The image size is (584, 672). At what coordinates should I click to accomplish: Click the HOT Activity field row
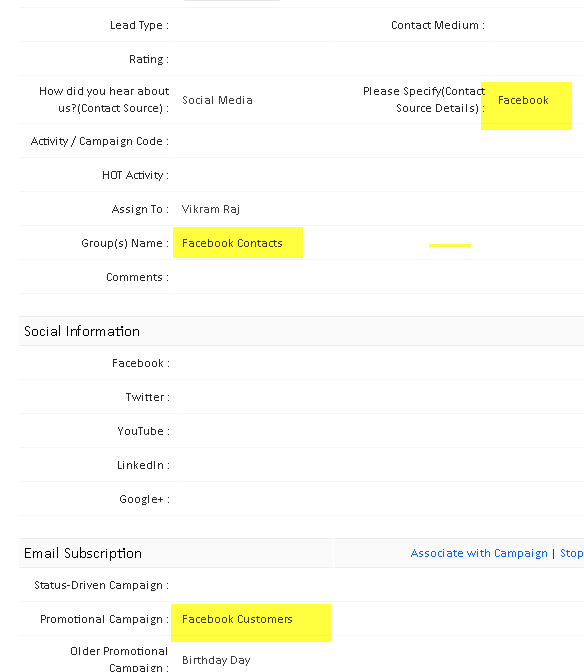tap(301, 175)
